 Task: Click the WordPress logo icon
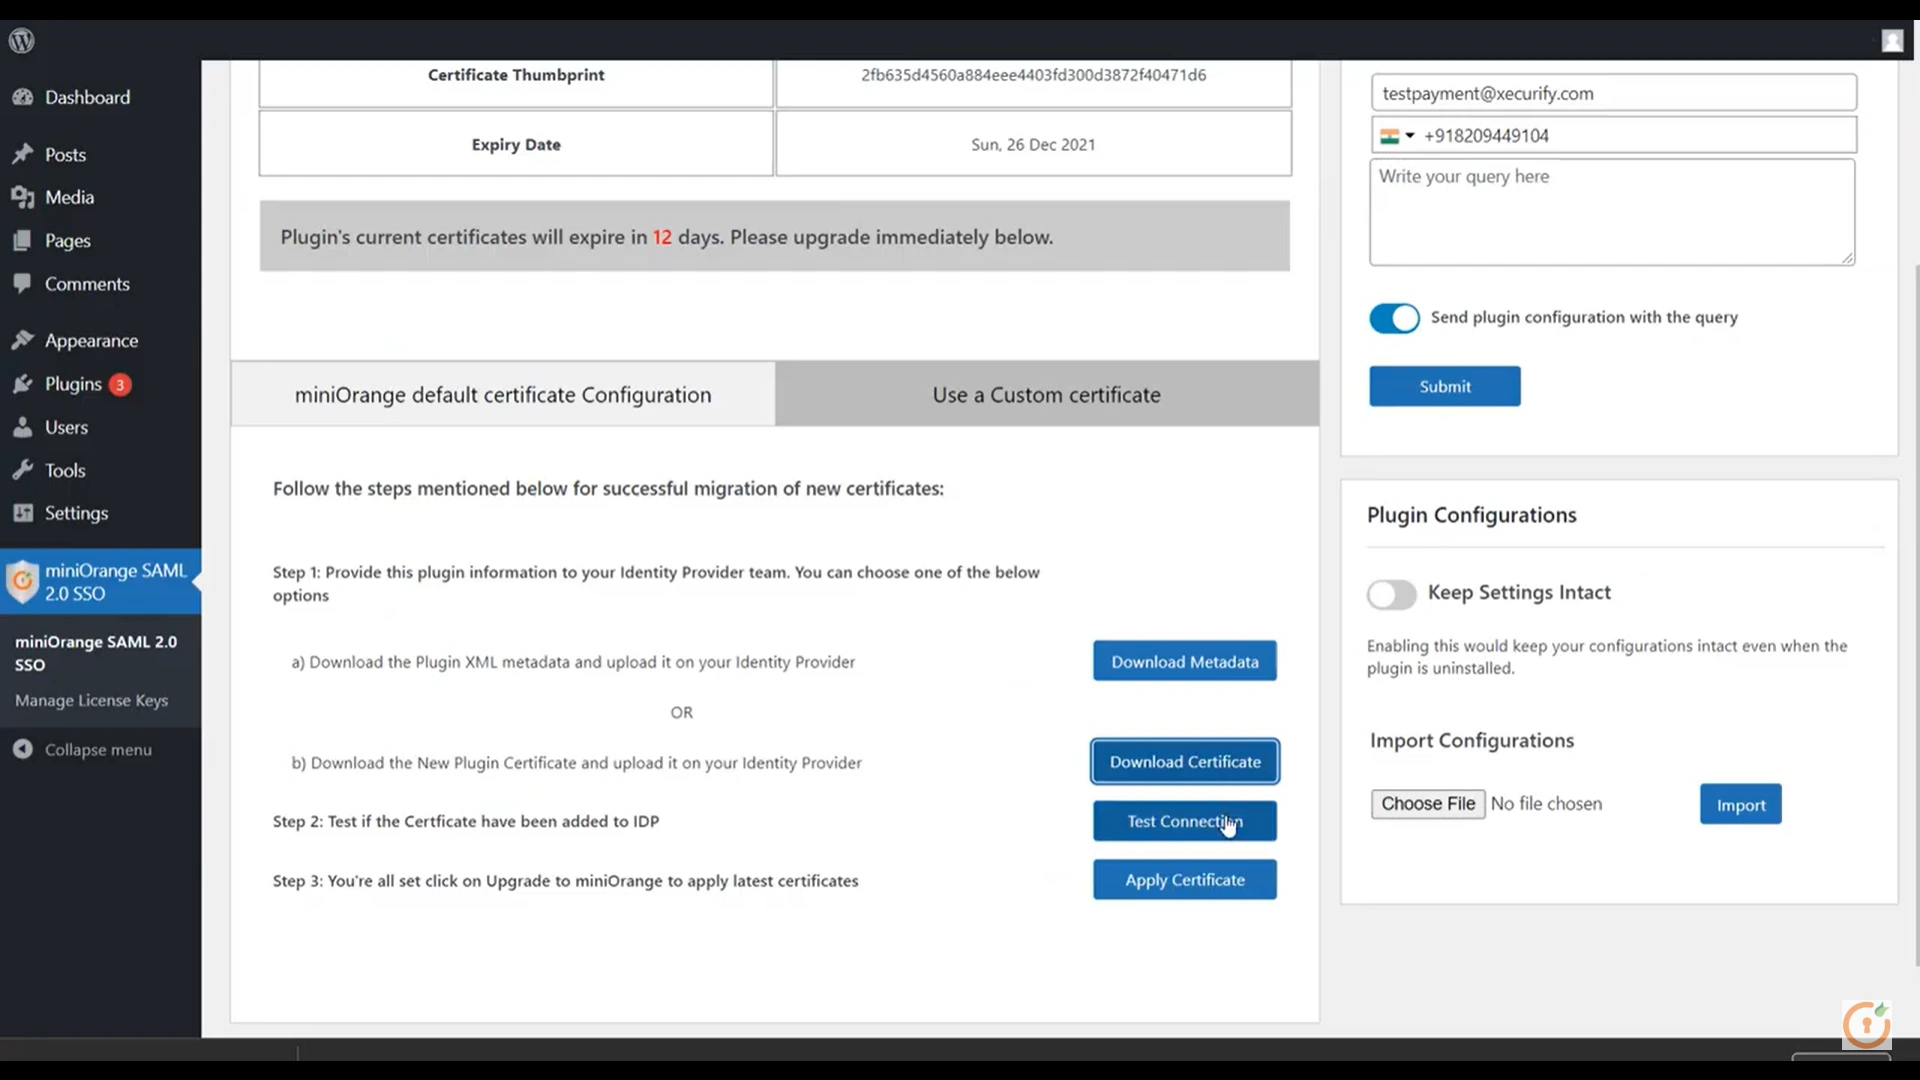[x=22, y=40]
